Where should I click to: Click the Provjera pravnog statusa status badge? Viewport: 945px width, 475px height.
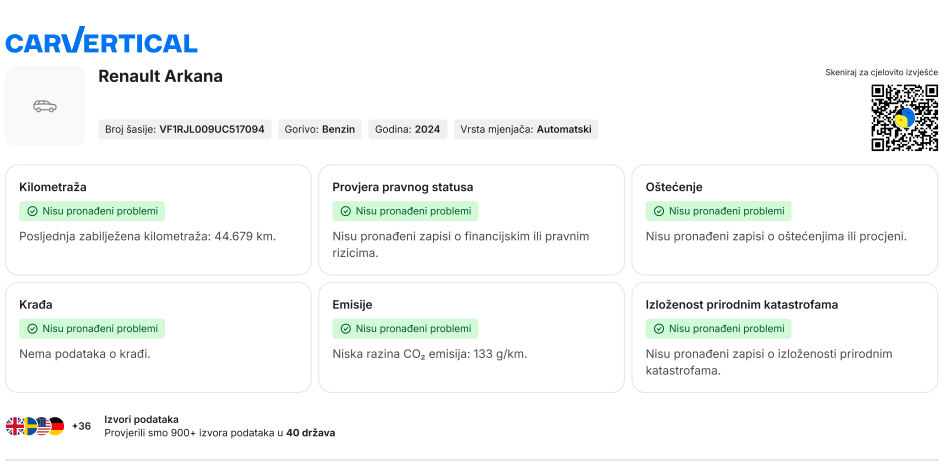405,211
